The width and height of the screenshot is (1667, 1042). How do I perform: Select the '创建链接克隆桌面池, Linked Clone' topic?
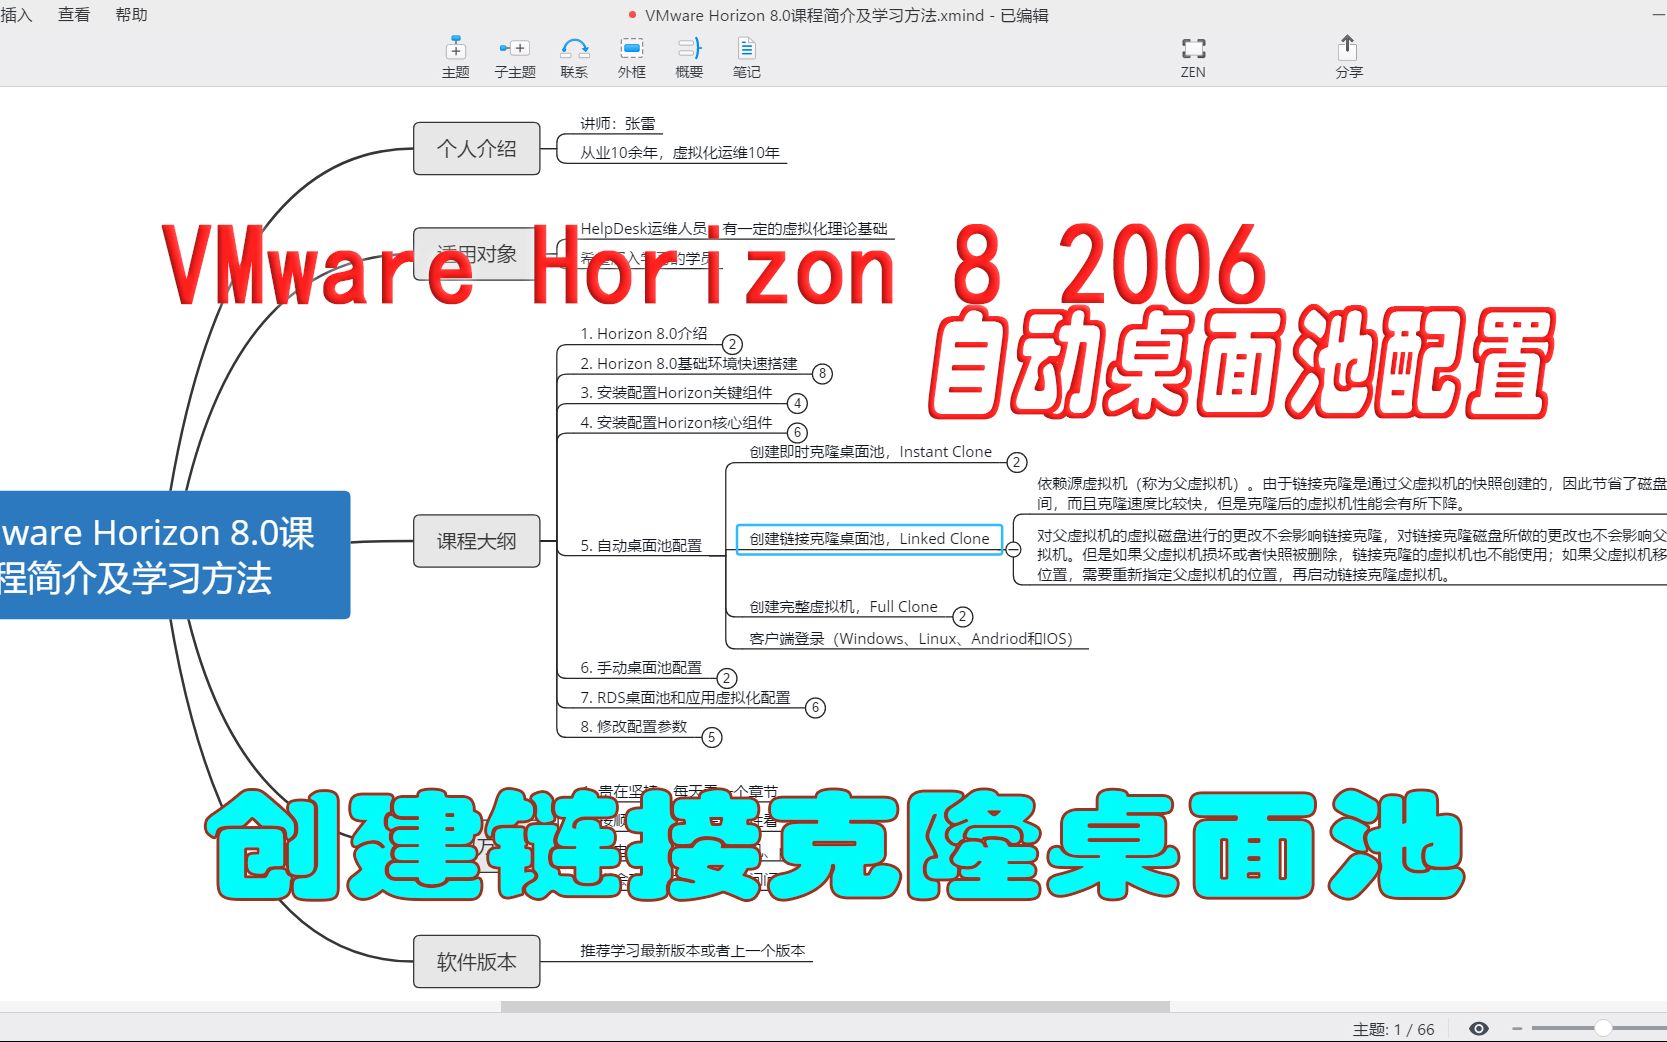[869, 539]
